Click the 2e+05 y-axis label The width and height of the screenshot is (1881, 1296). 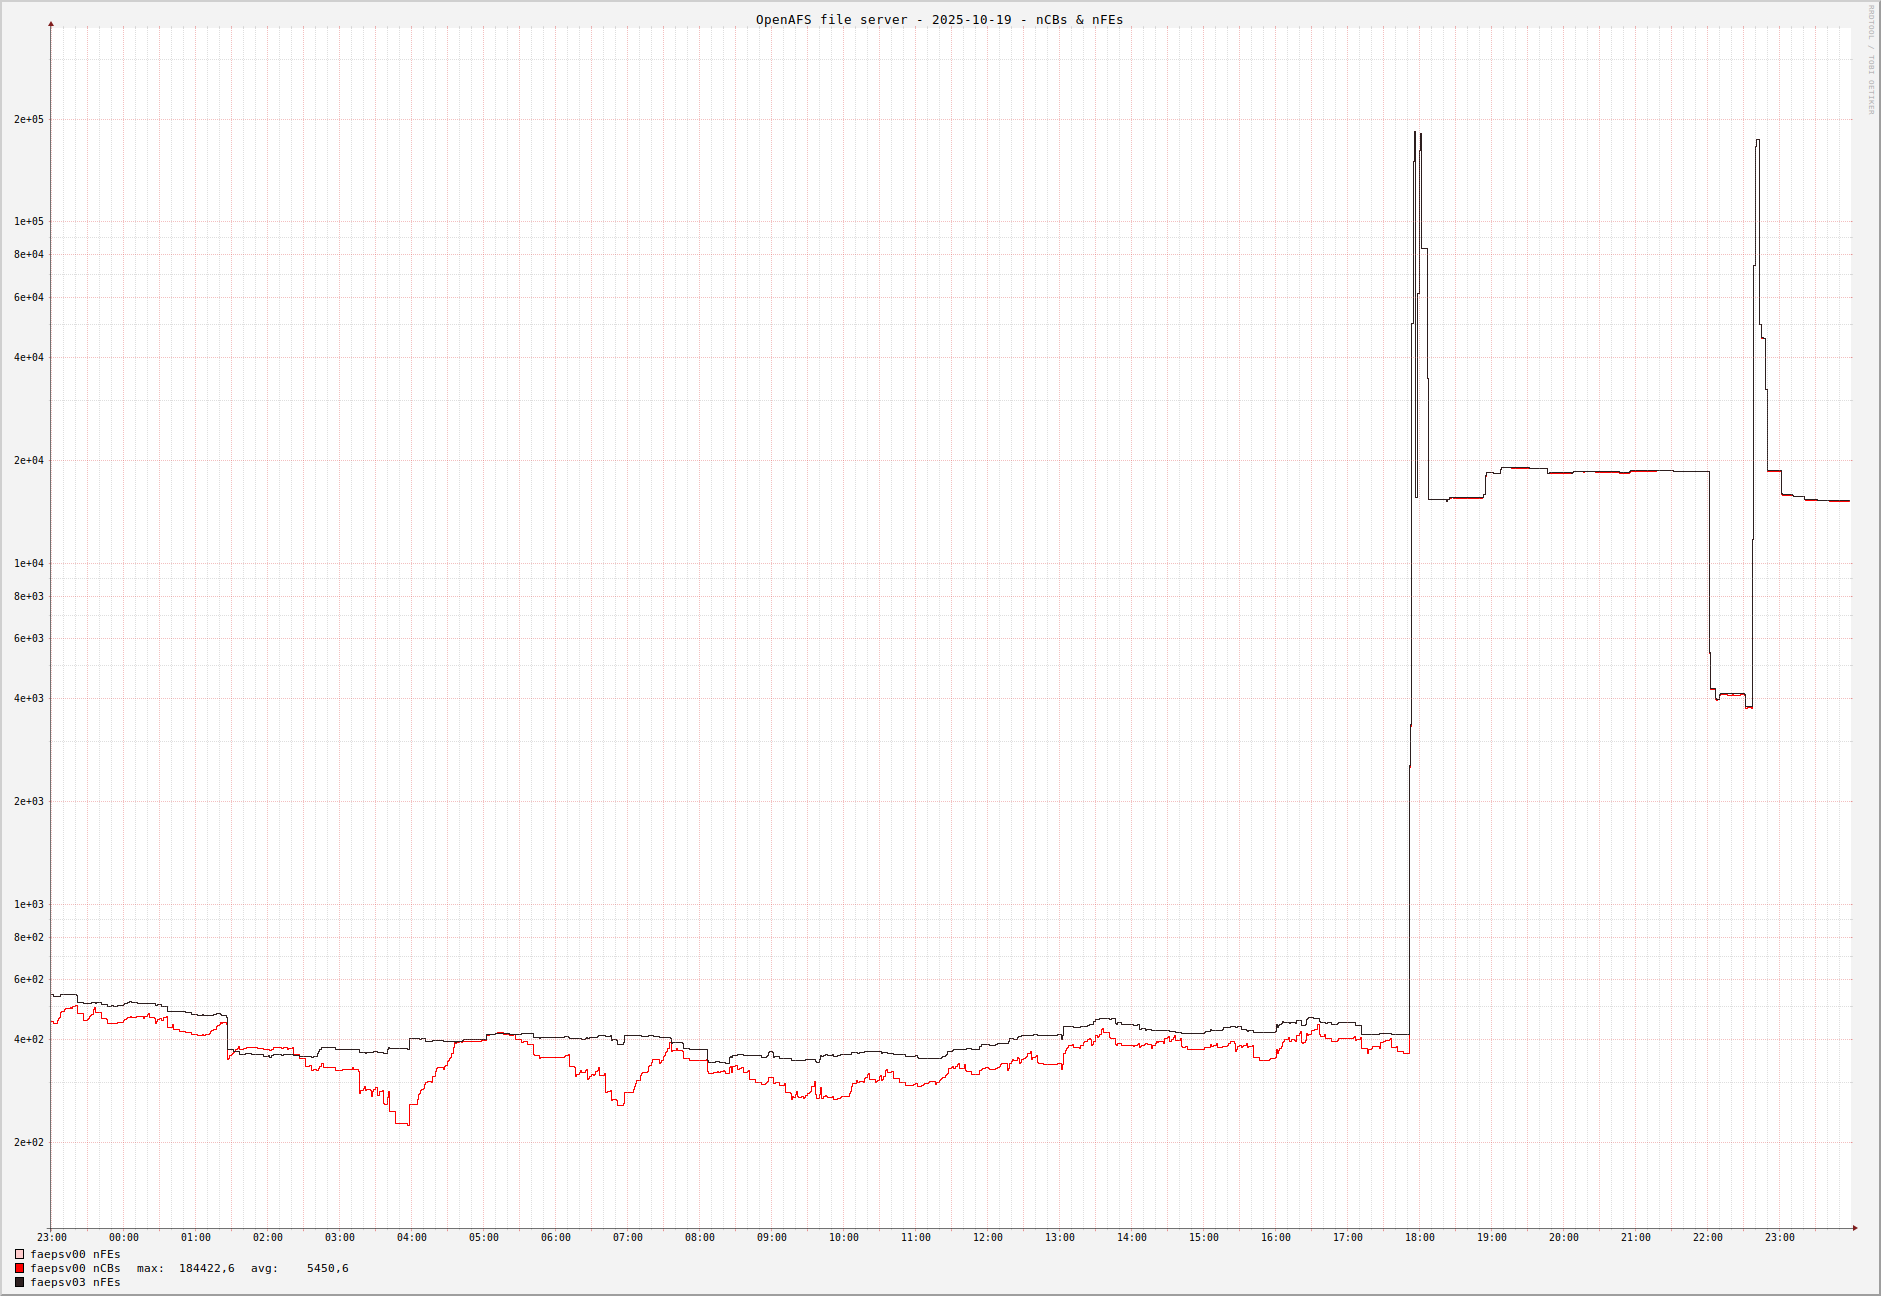click(x=29, y=120)
